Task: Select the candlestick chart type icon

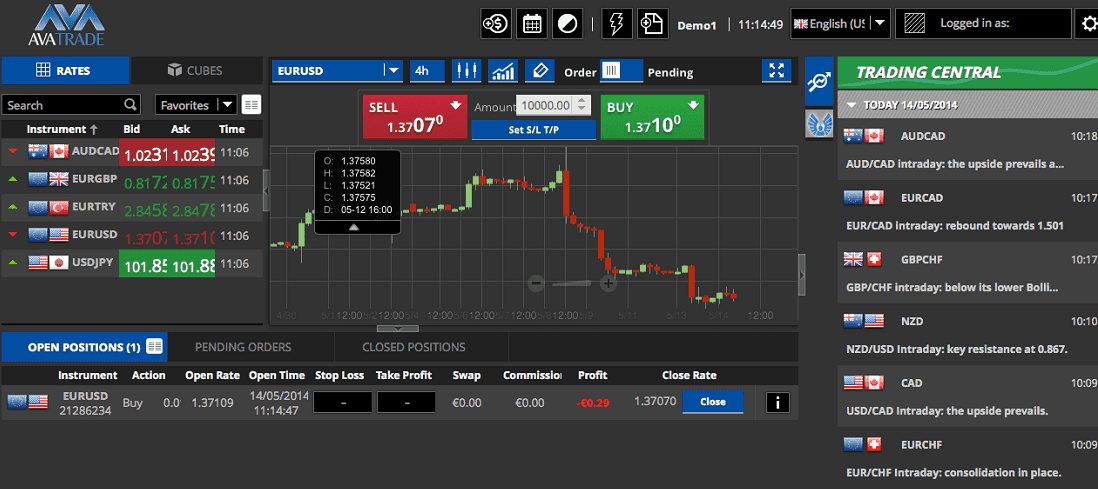Action: click(466, 71)
